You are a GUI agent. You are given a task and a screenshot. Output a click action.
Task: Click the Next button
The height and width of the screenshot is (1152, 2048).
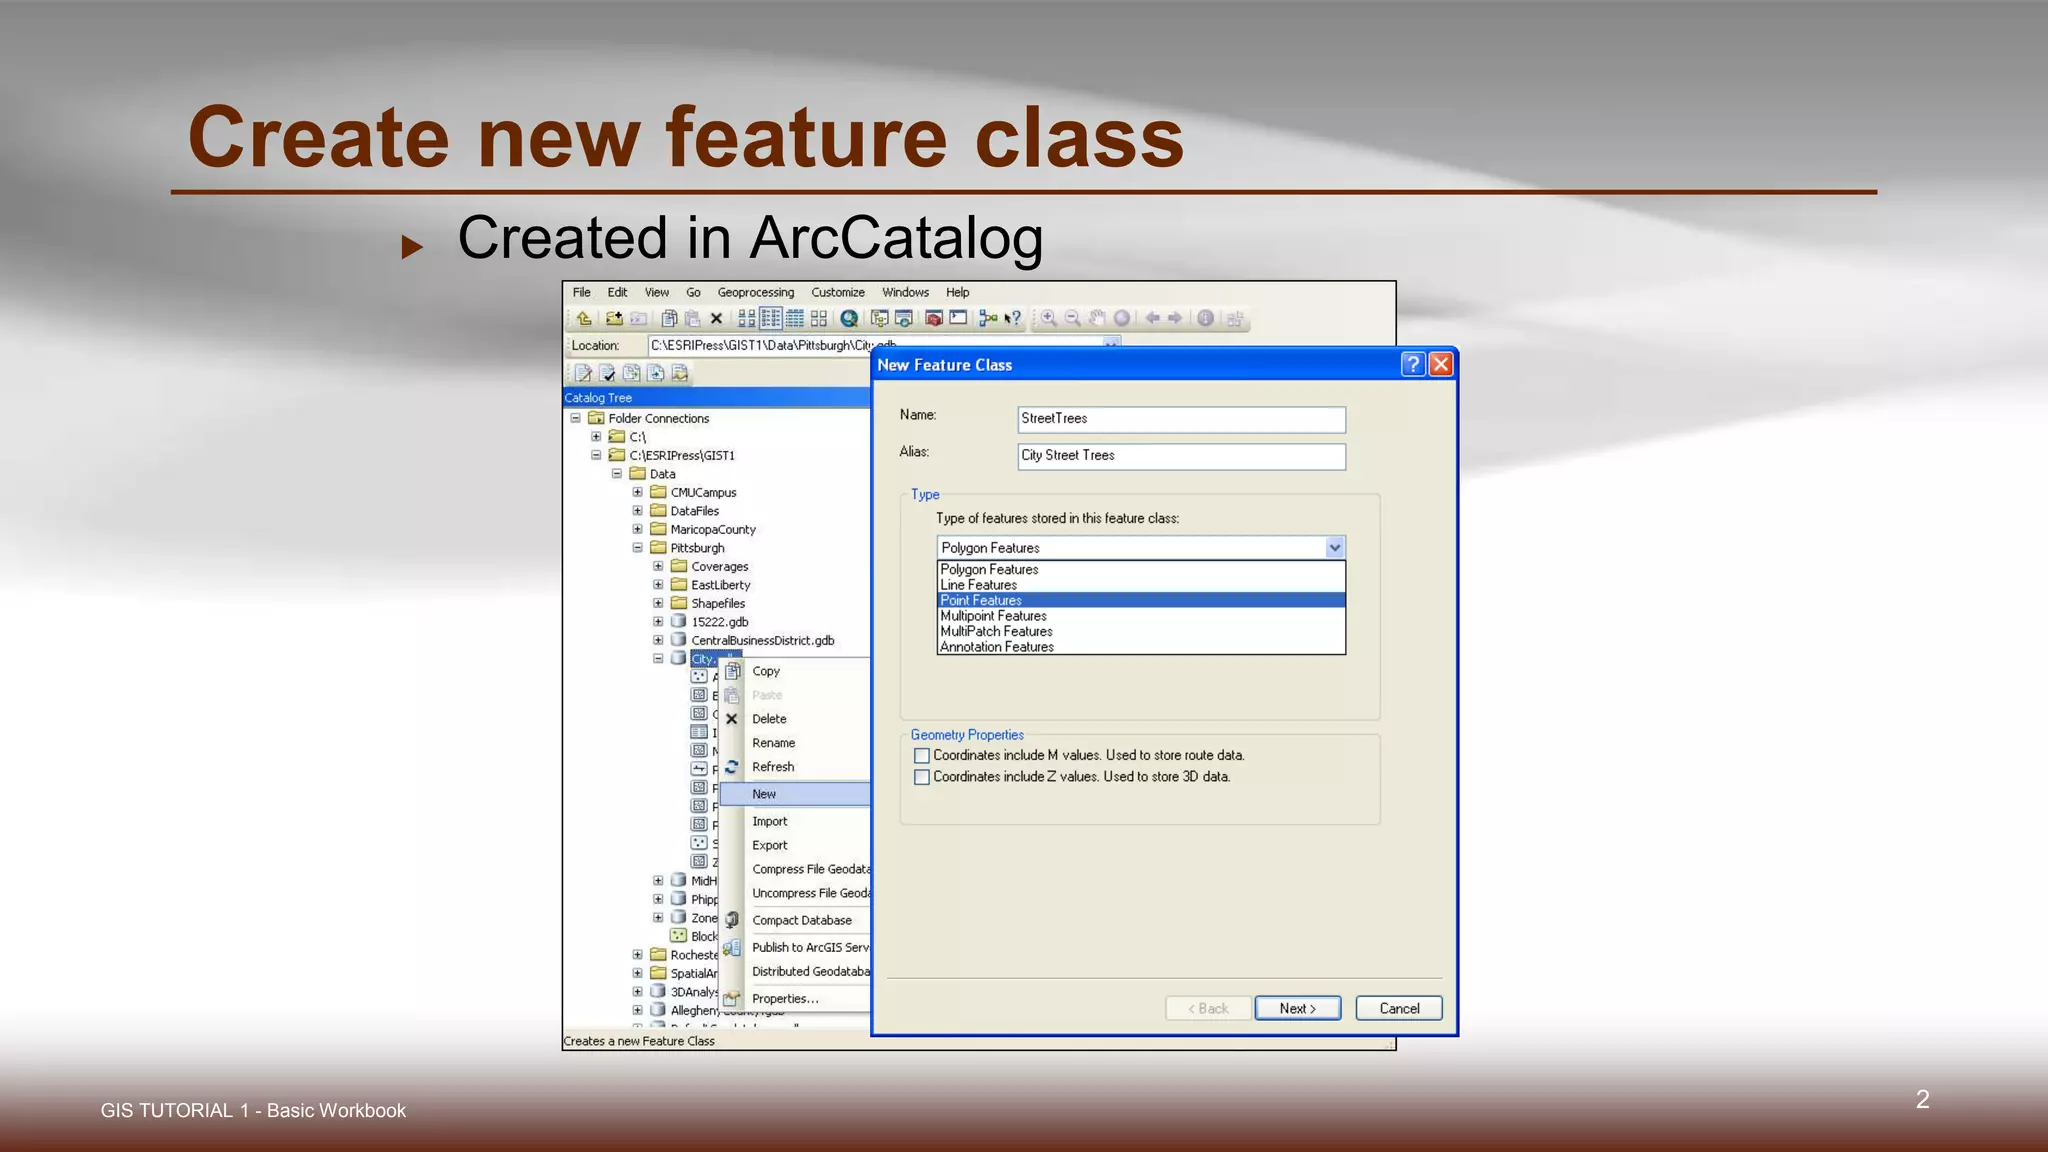point(1297,1008)
